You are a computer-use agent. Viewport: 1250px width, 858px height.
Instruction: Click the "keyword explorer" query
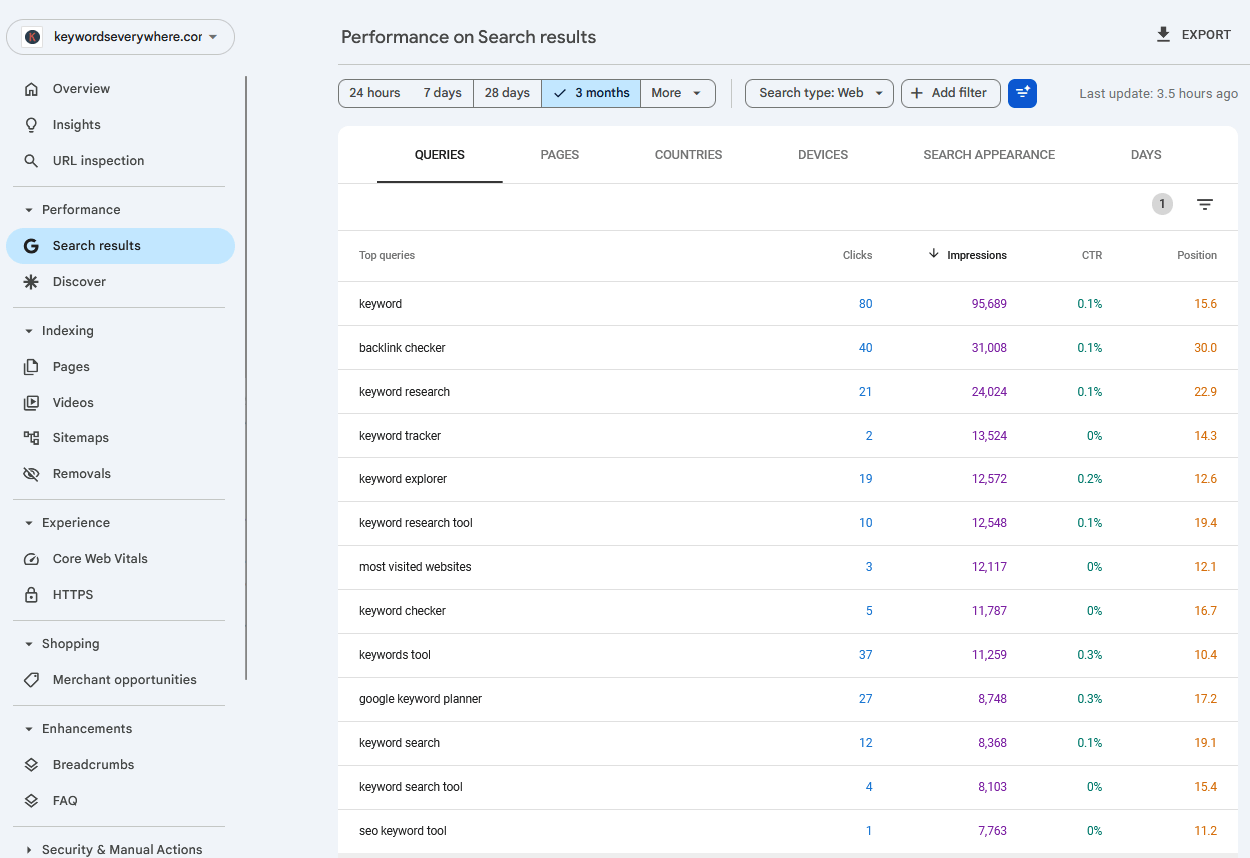coord(403,479)
